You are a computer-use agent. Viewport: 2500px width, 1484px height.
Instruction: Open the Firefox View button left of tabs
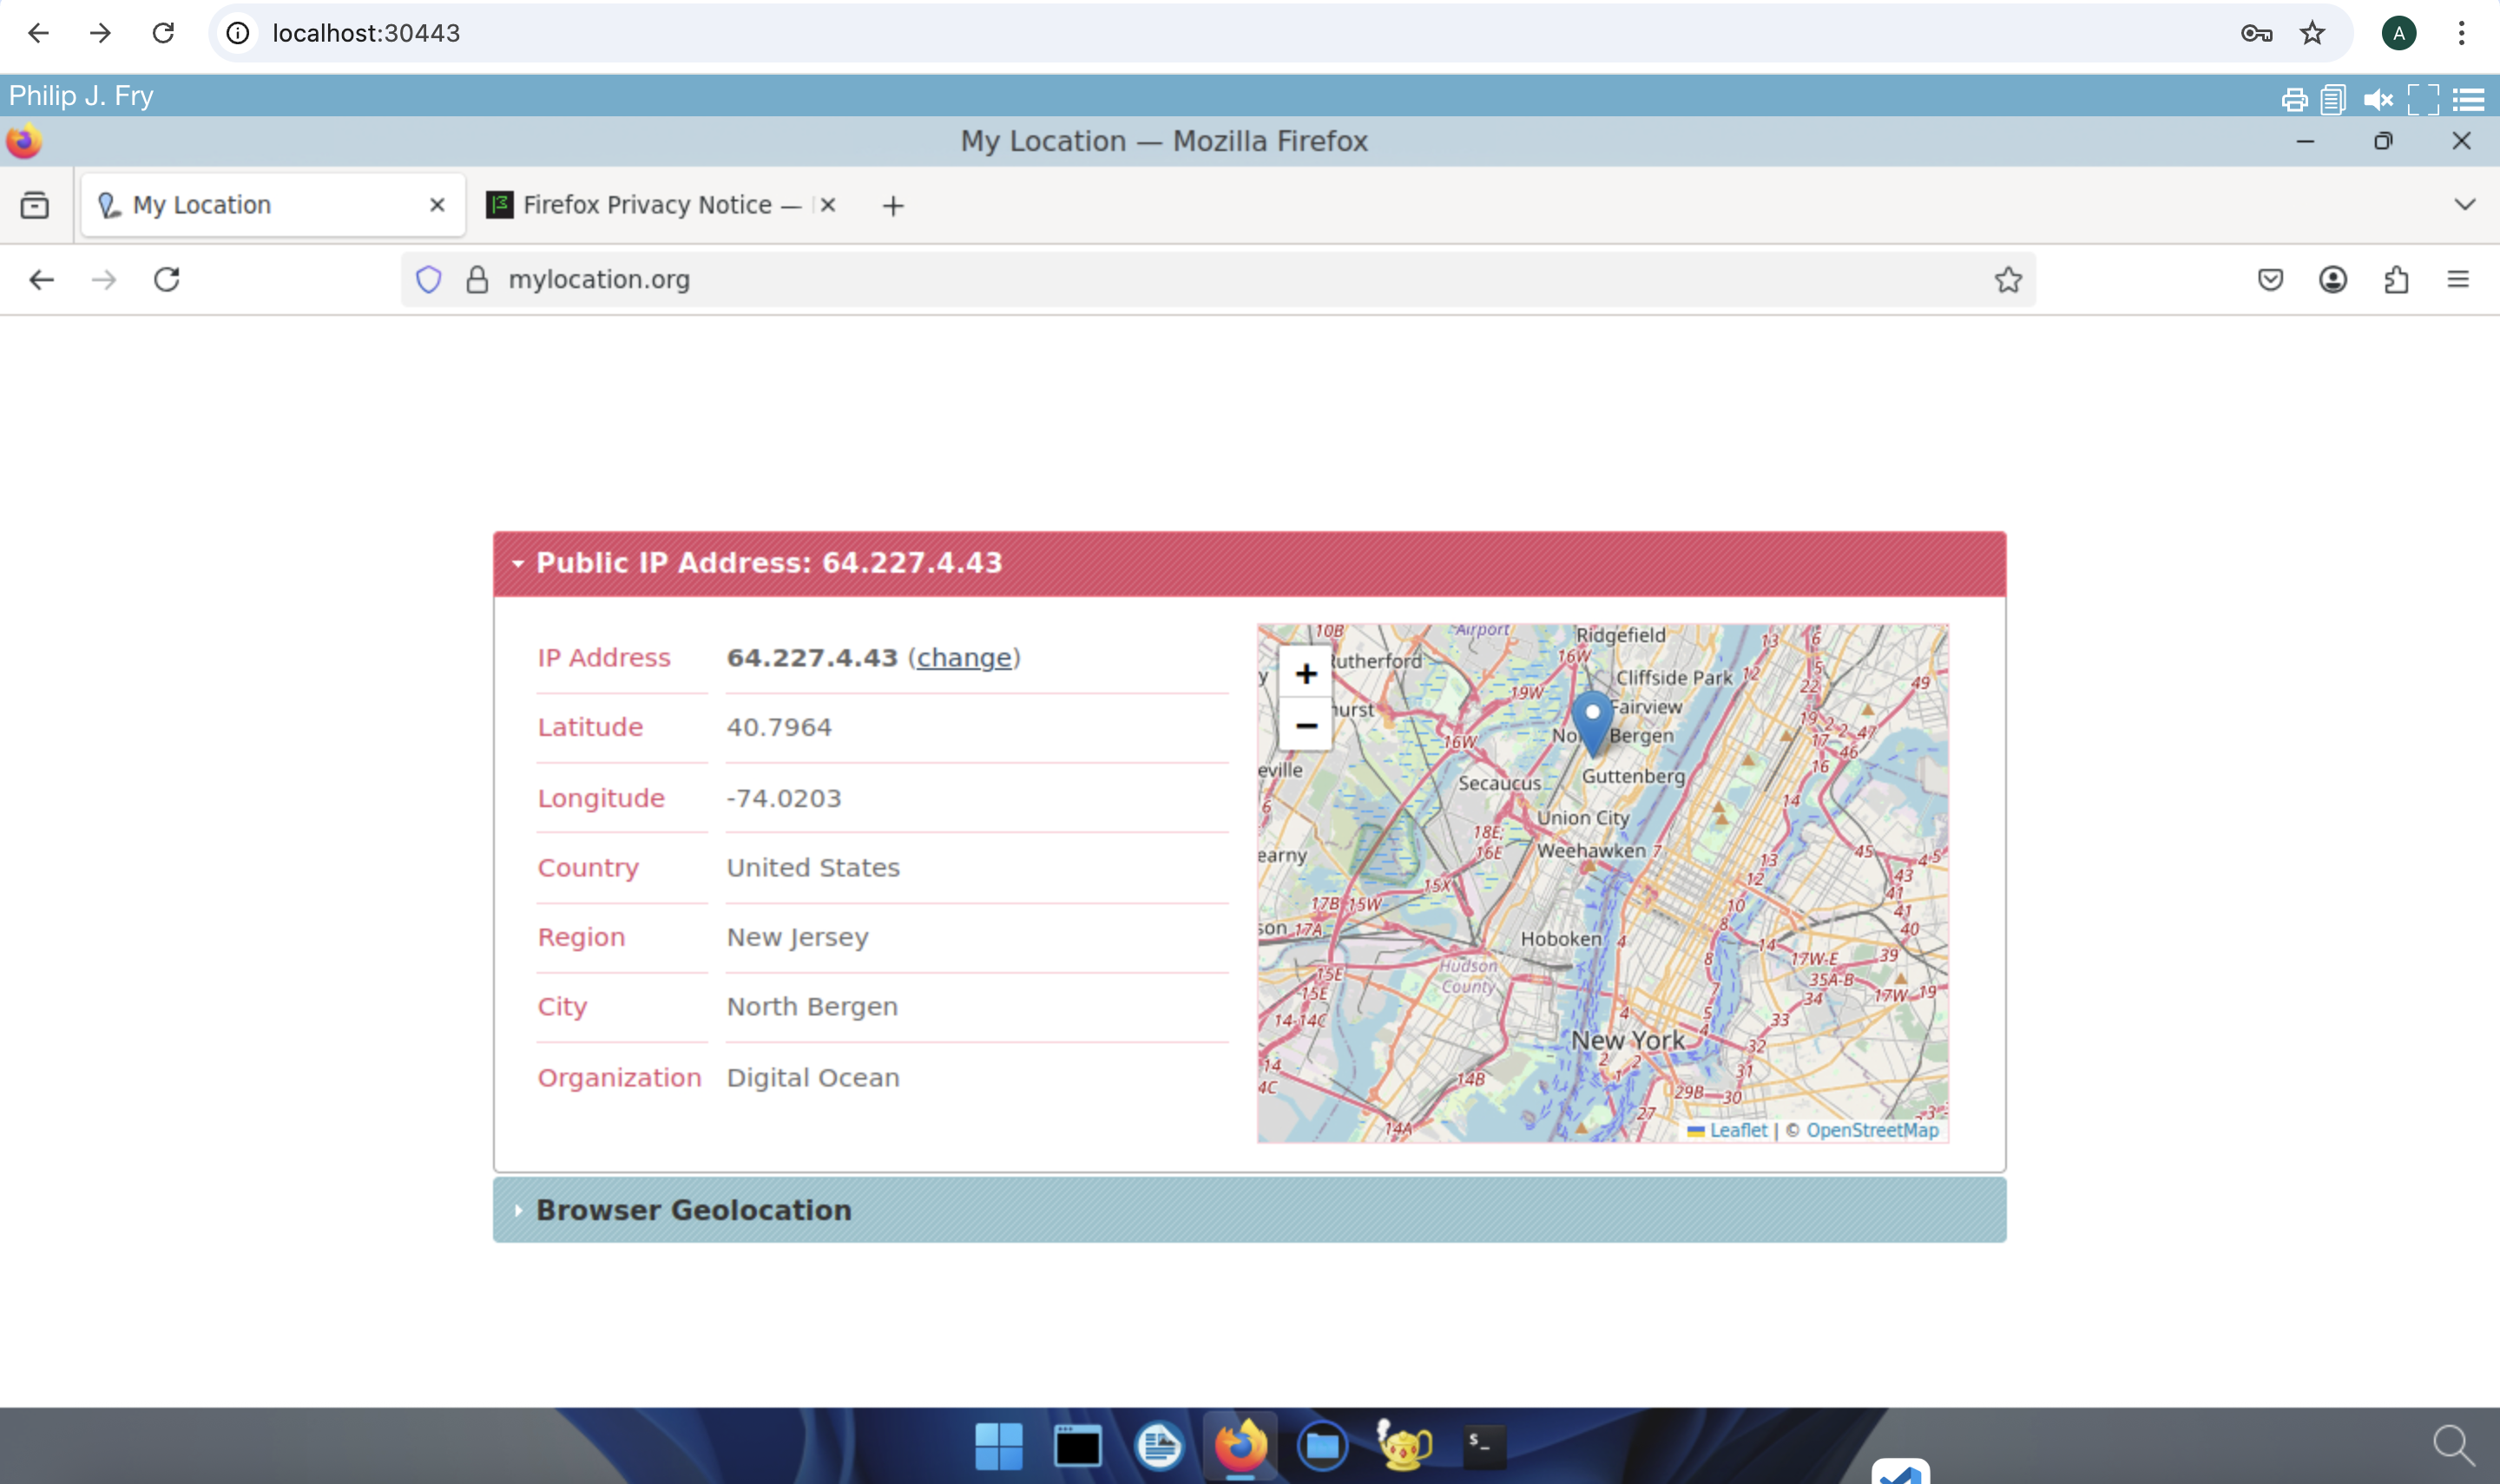[x=35, y=205]
